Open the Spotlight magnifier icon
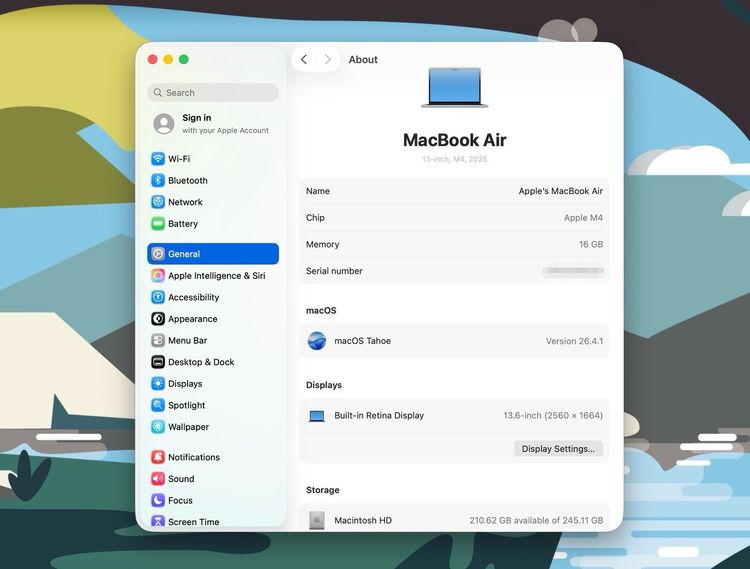750x569 pixels. tap(158, 405)
